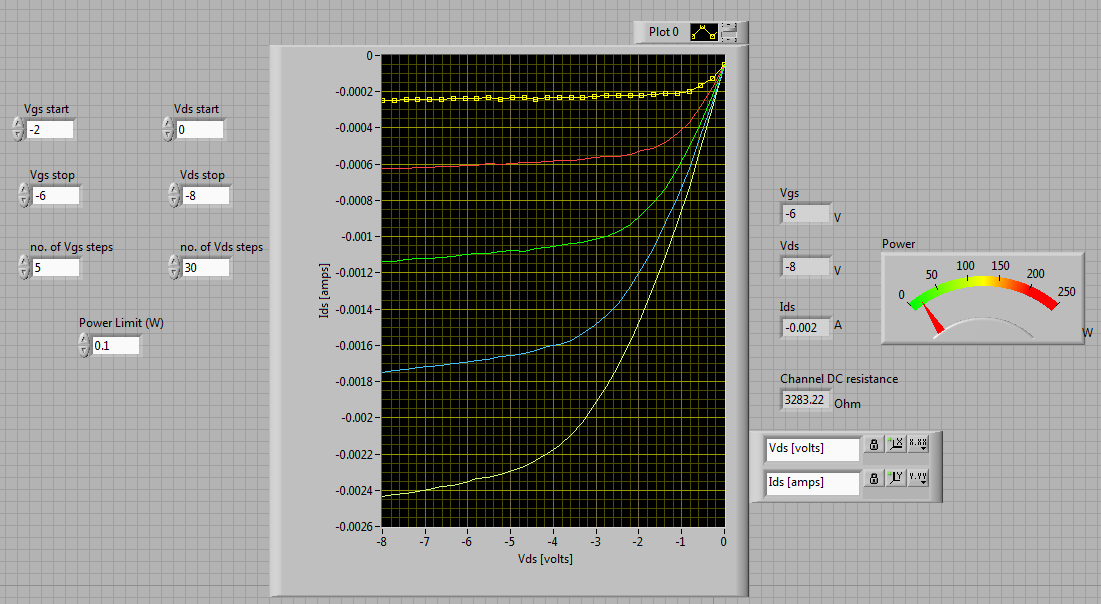Open the Y axis format dropdown (y.yy)
This screenshot has width=1101, height=604.
coord(918,478)
